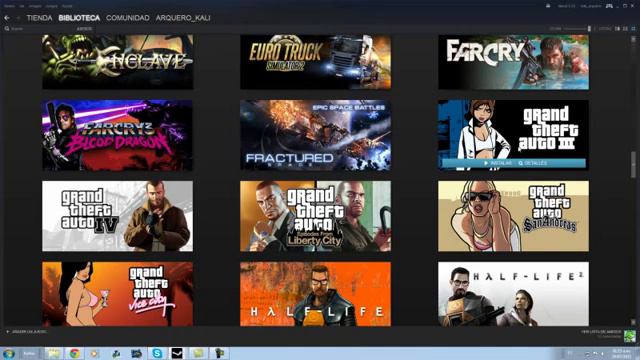Select the Enclave game tile
Viewport: 640px width, 360px height.
118,62
